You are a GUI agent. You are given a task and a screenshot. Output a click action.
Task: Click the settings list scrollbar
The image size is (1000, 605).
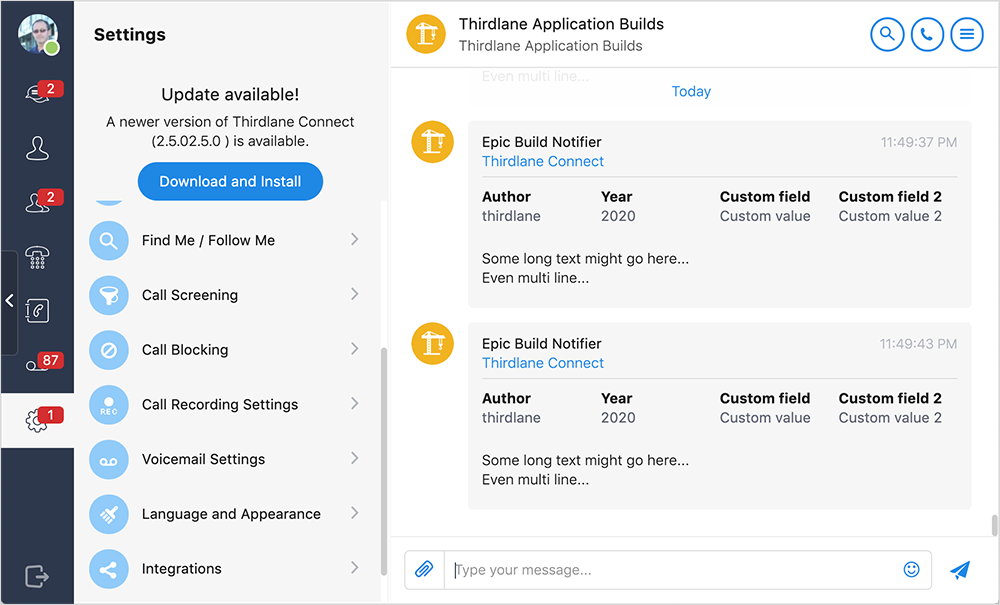point(384,460)
